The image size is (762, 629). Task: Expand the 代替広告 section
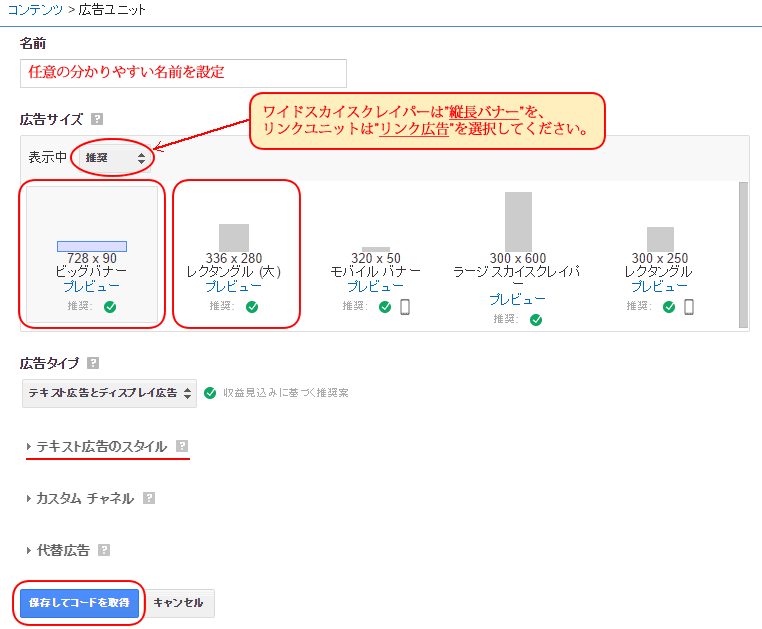click(x=62, y=550)
